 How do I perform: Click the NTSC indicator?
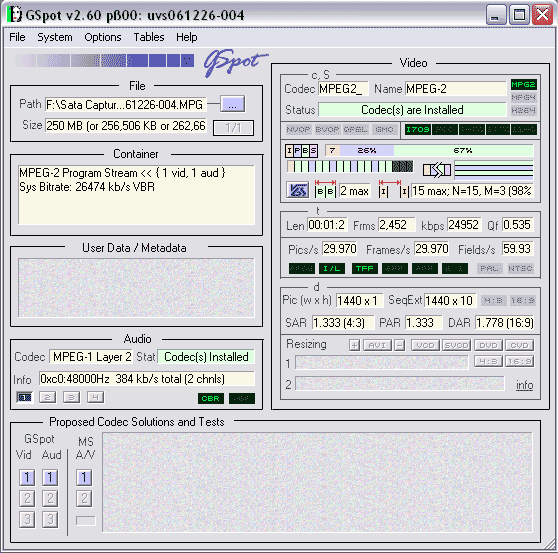pos(520,268)
